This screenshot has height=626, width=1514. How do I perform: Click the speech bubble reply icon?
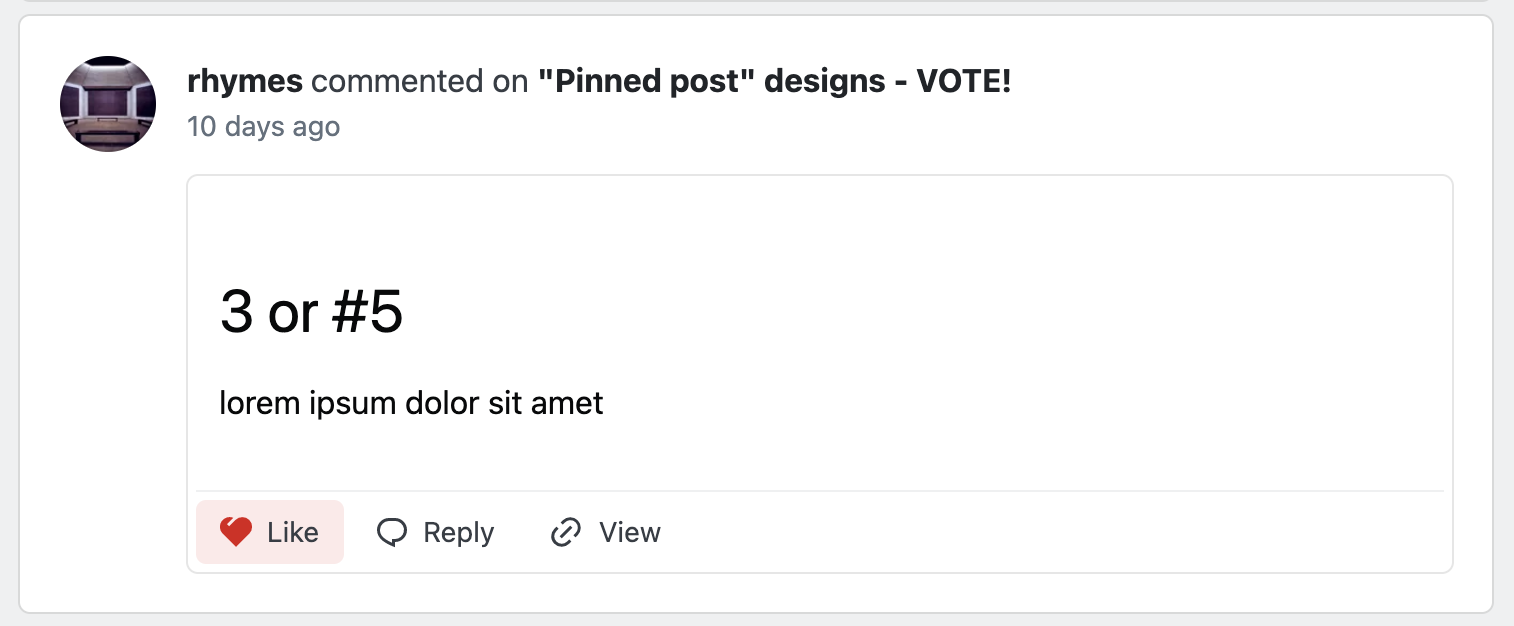[392, 532]
